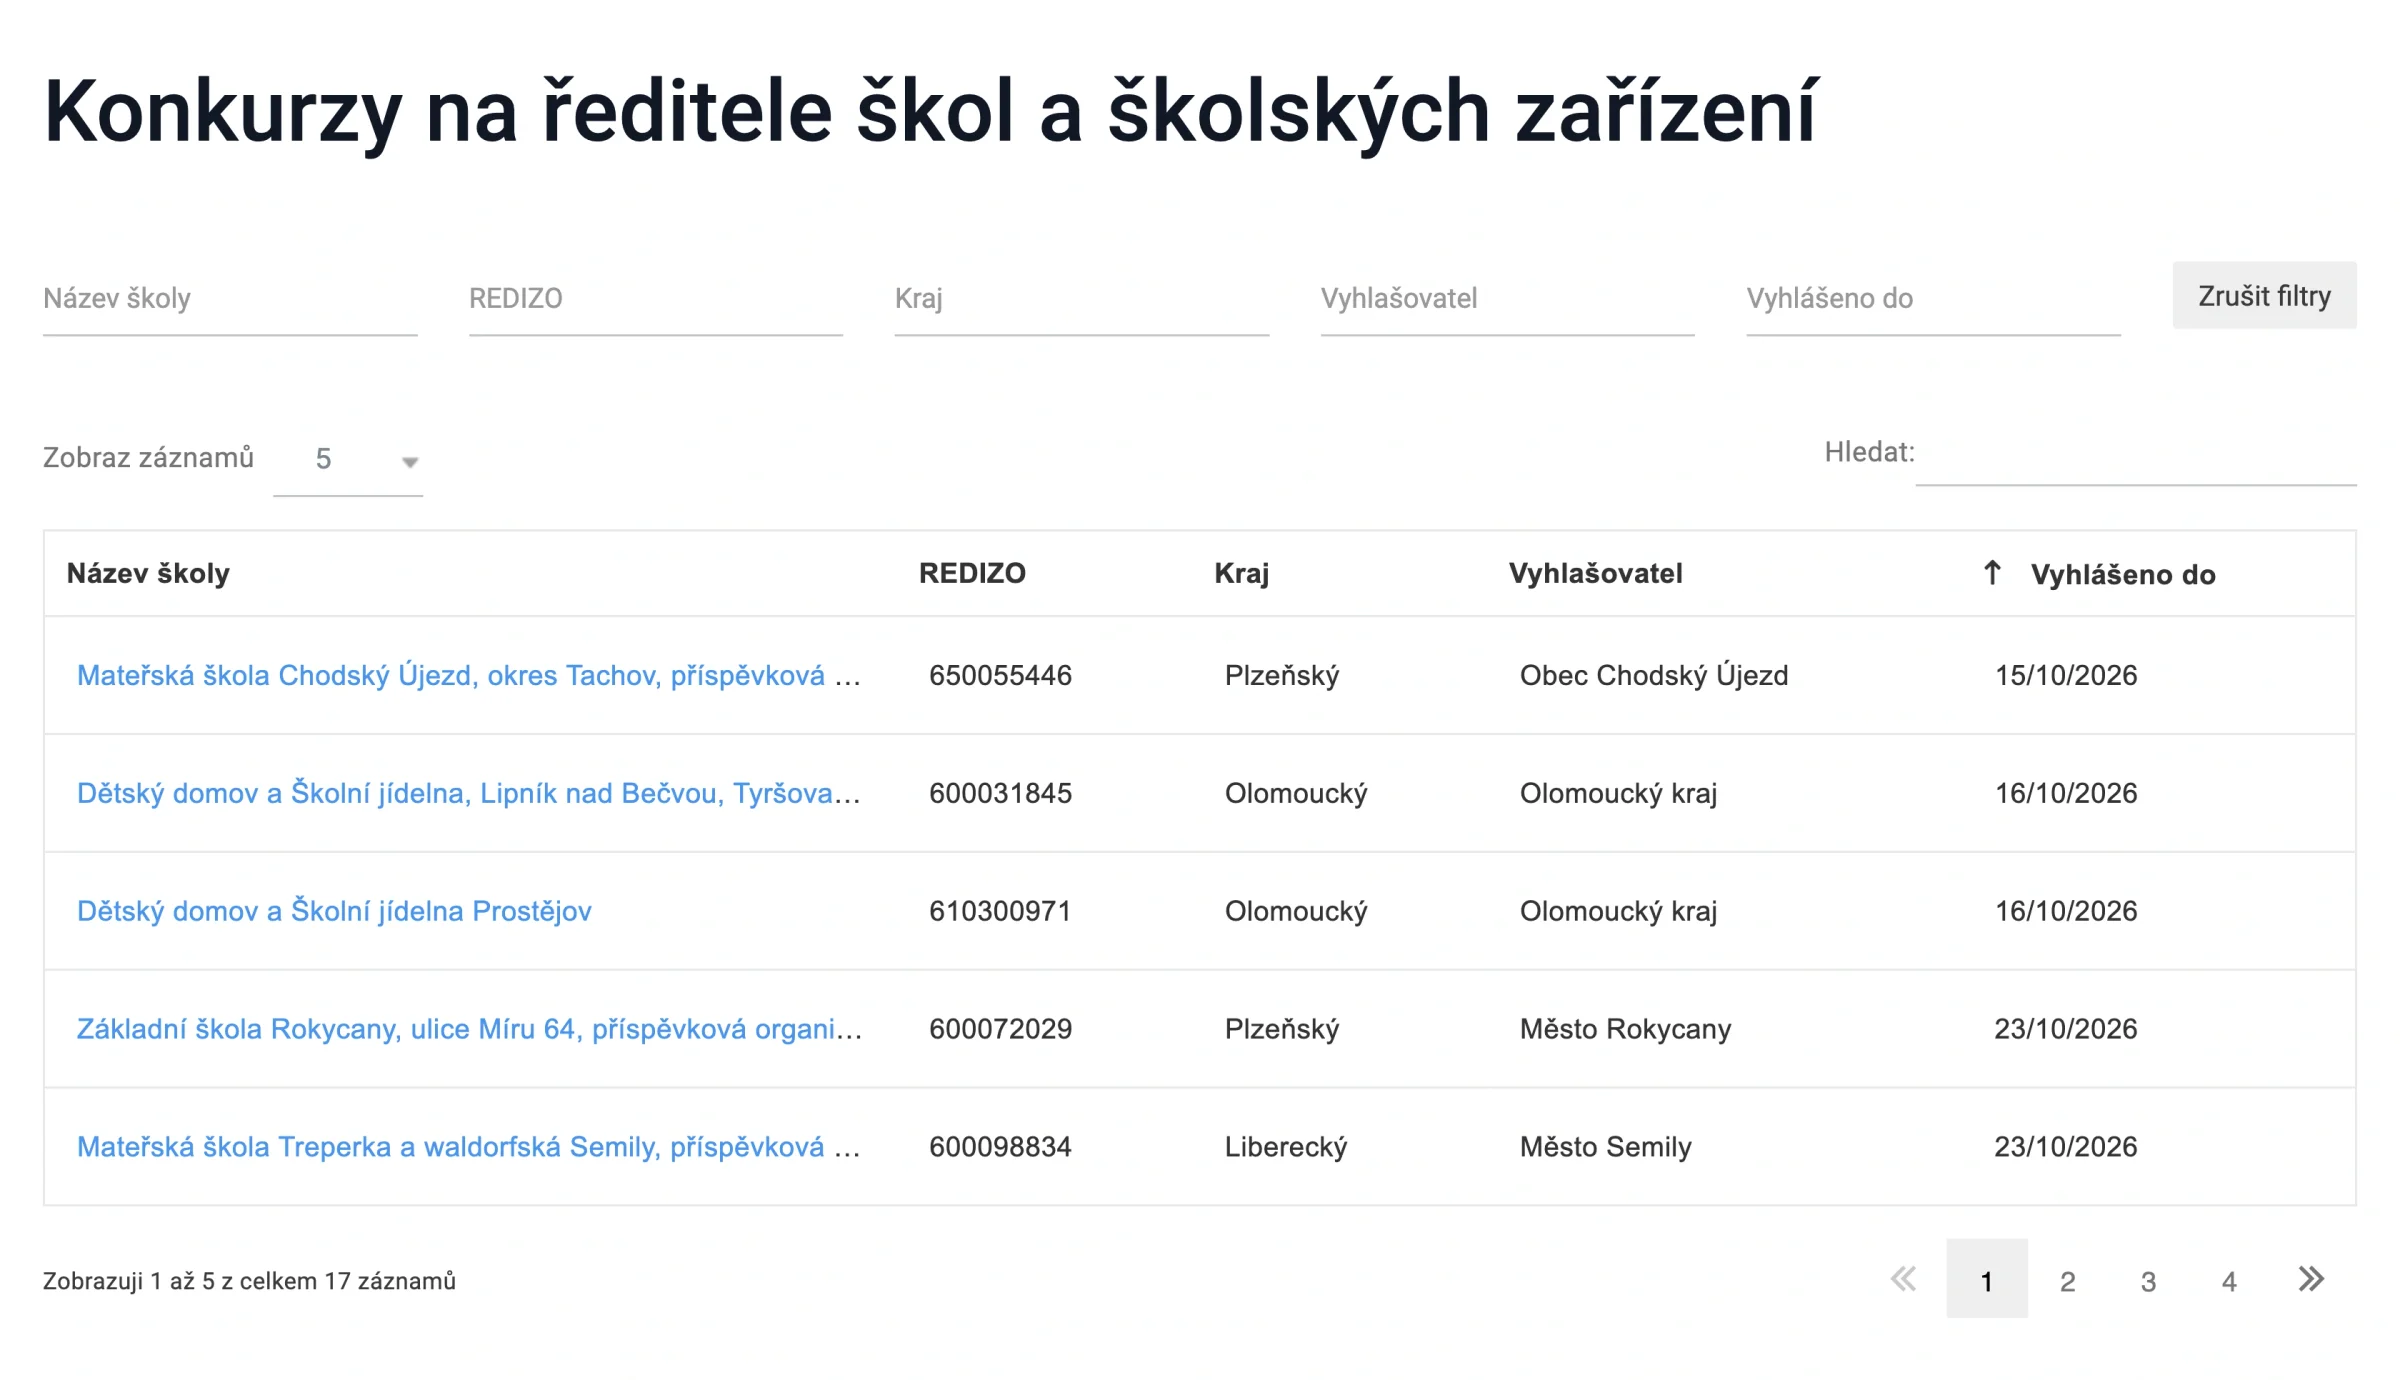The width and height of the screenshot is (2400, 1380).
Task: Click REDIZO value 600098834
Action: [x=1000, y=1148]
